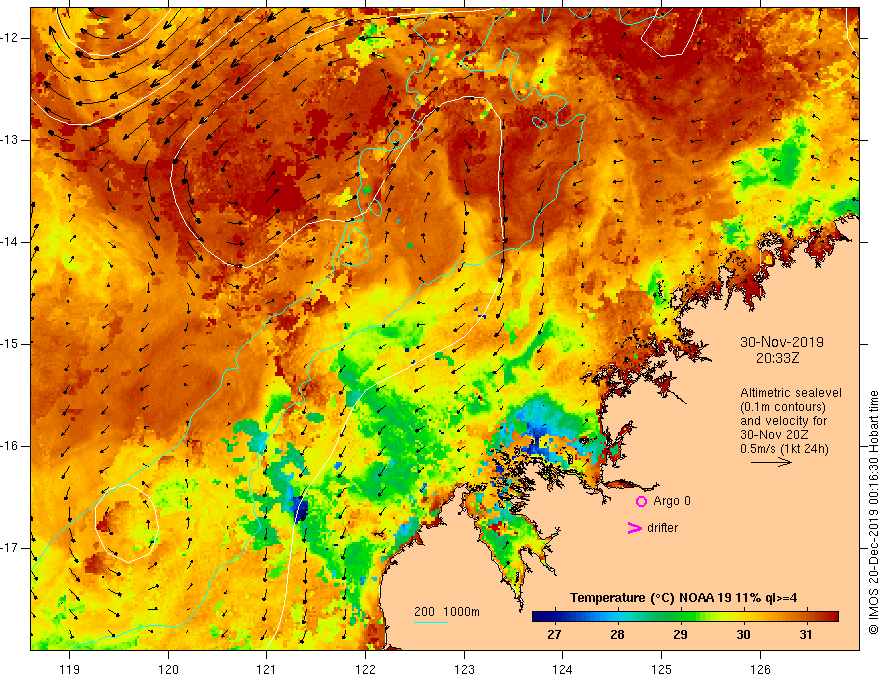Click the date label 30-Nov-2019
The width and height of the screenshot is (880, 680).
[782, 342]
